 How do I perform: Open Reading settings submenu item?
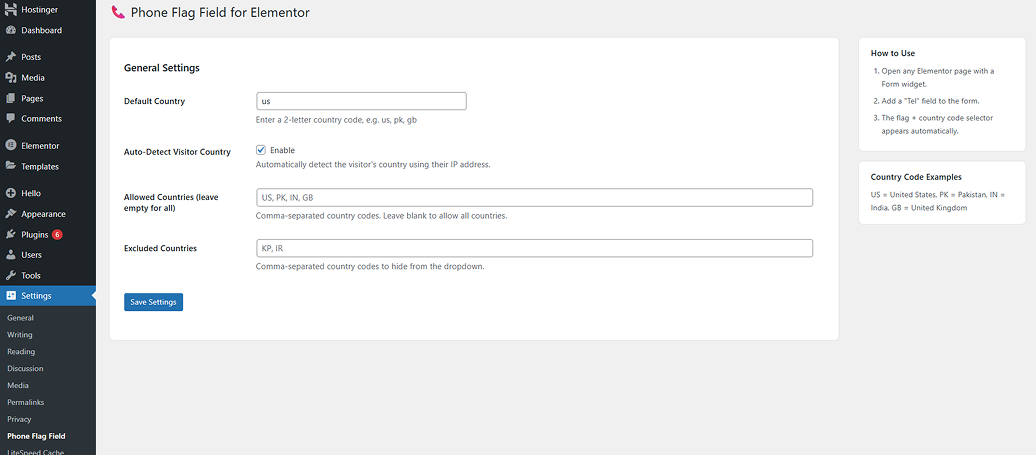[21, 352]
